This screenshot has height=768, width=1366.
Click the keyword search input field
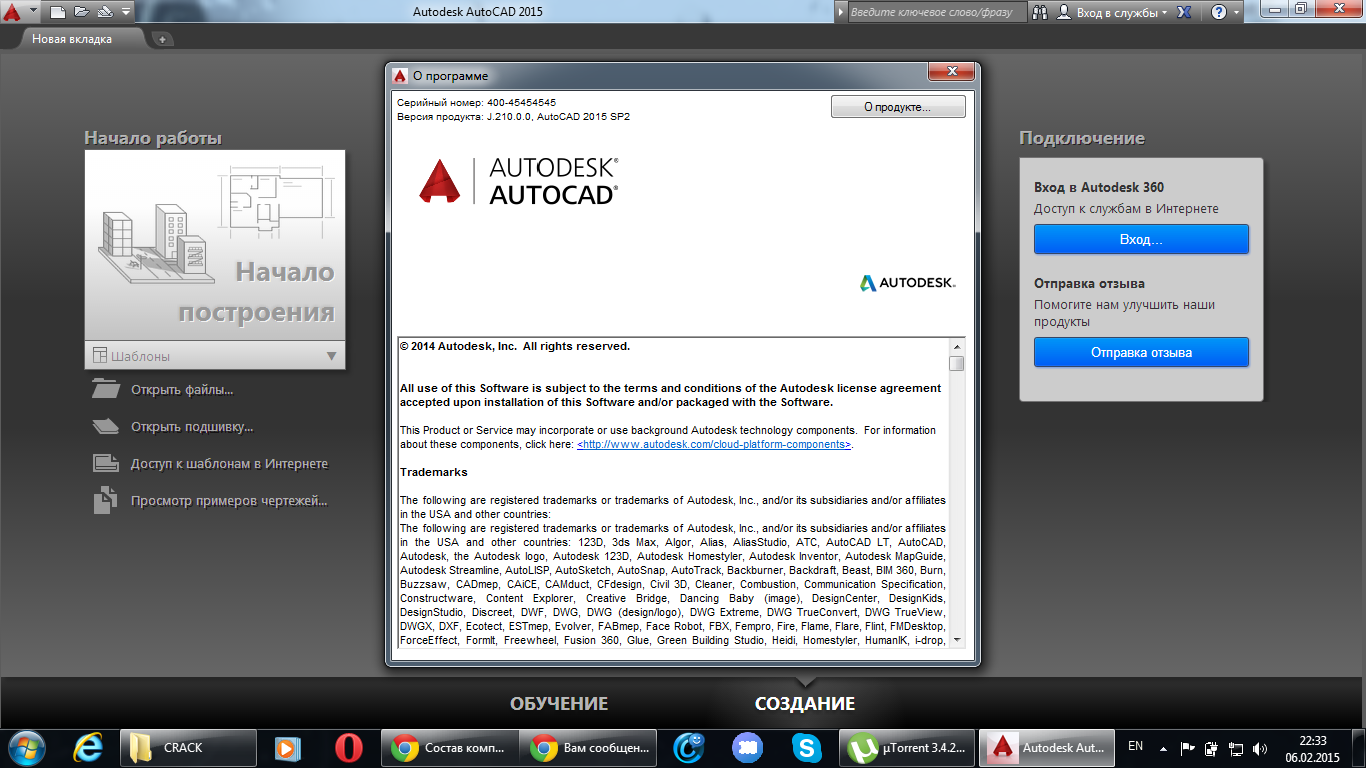[x=937, y=12]
